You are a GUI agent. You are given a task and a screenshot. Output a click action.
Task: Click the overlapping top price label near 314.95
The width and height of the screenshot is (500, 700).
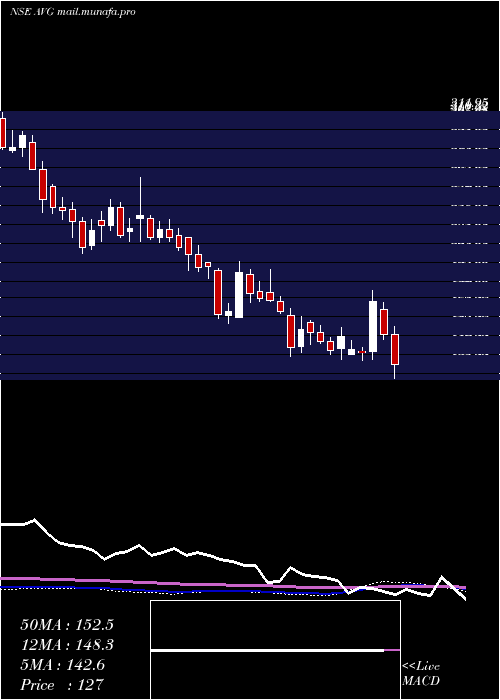[x=469, y=105]
